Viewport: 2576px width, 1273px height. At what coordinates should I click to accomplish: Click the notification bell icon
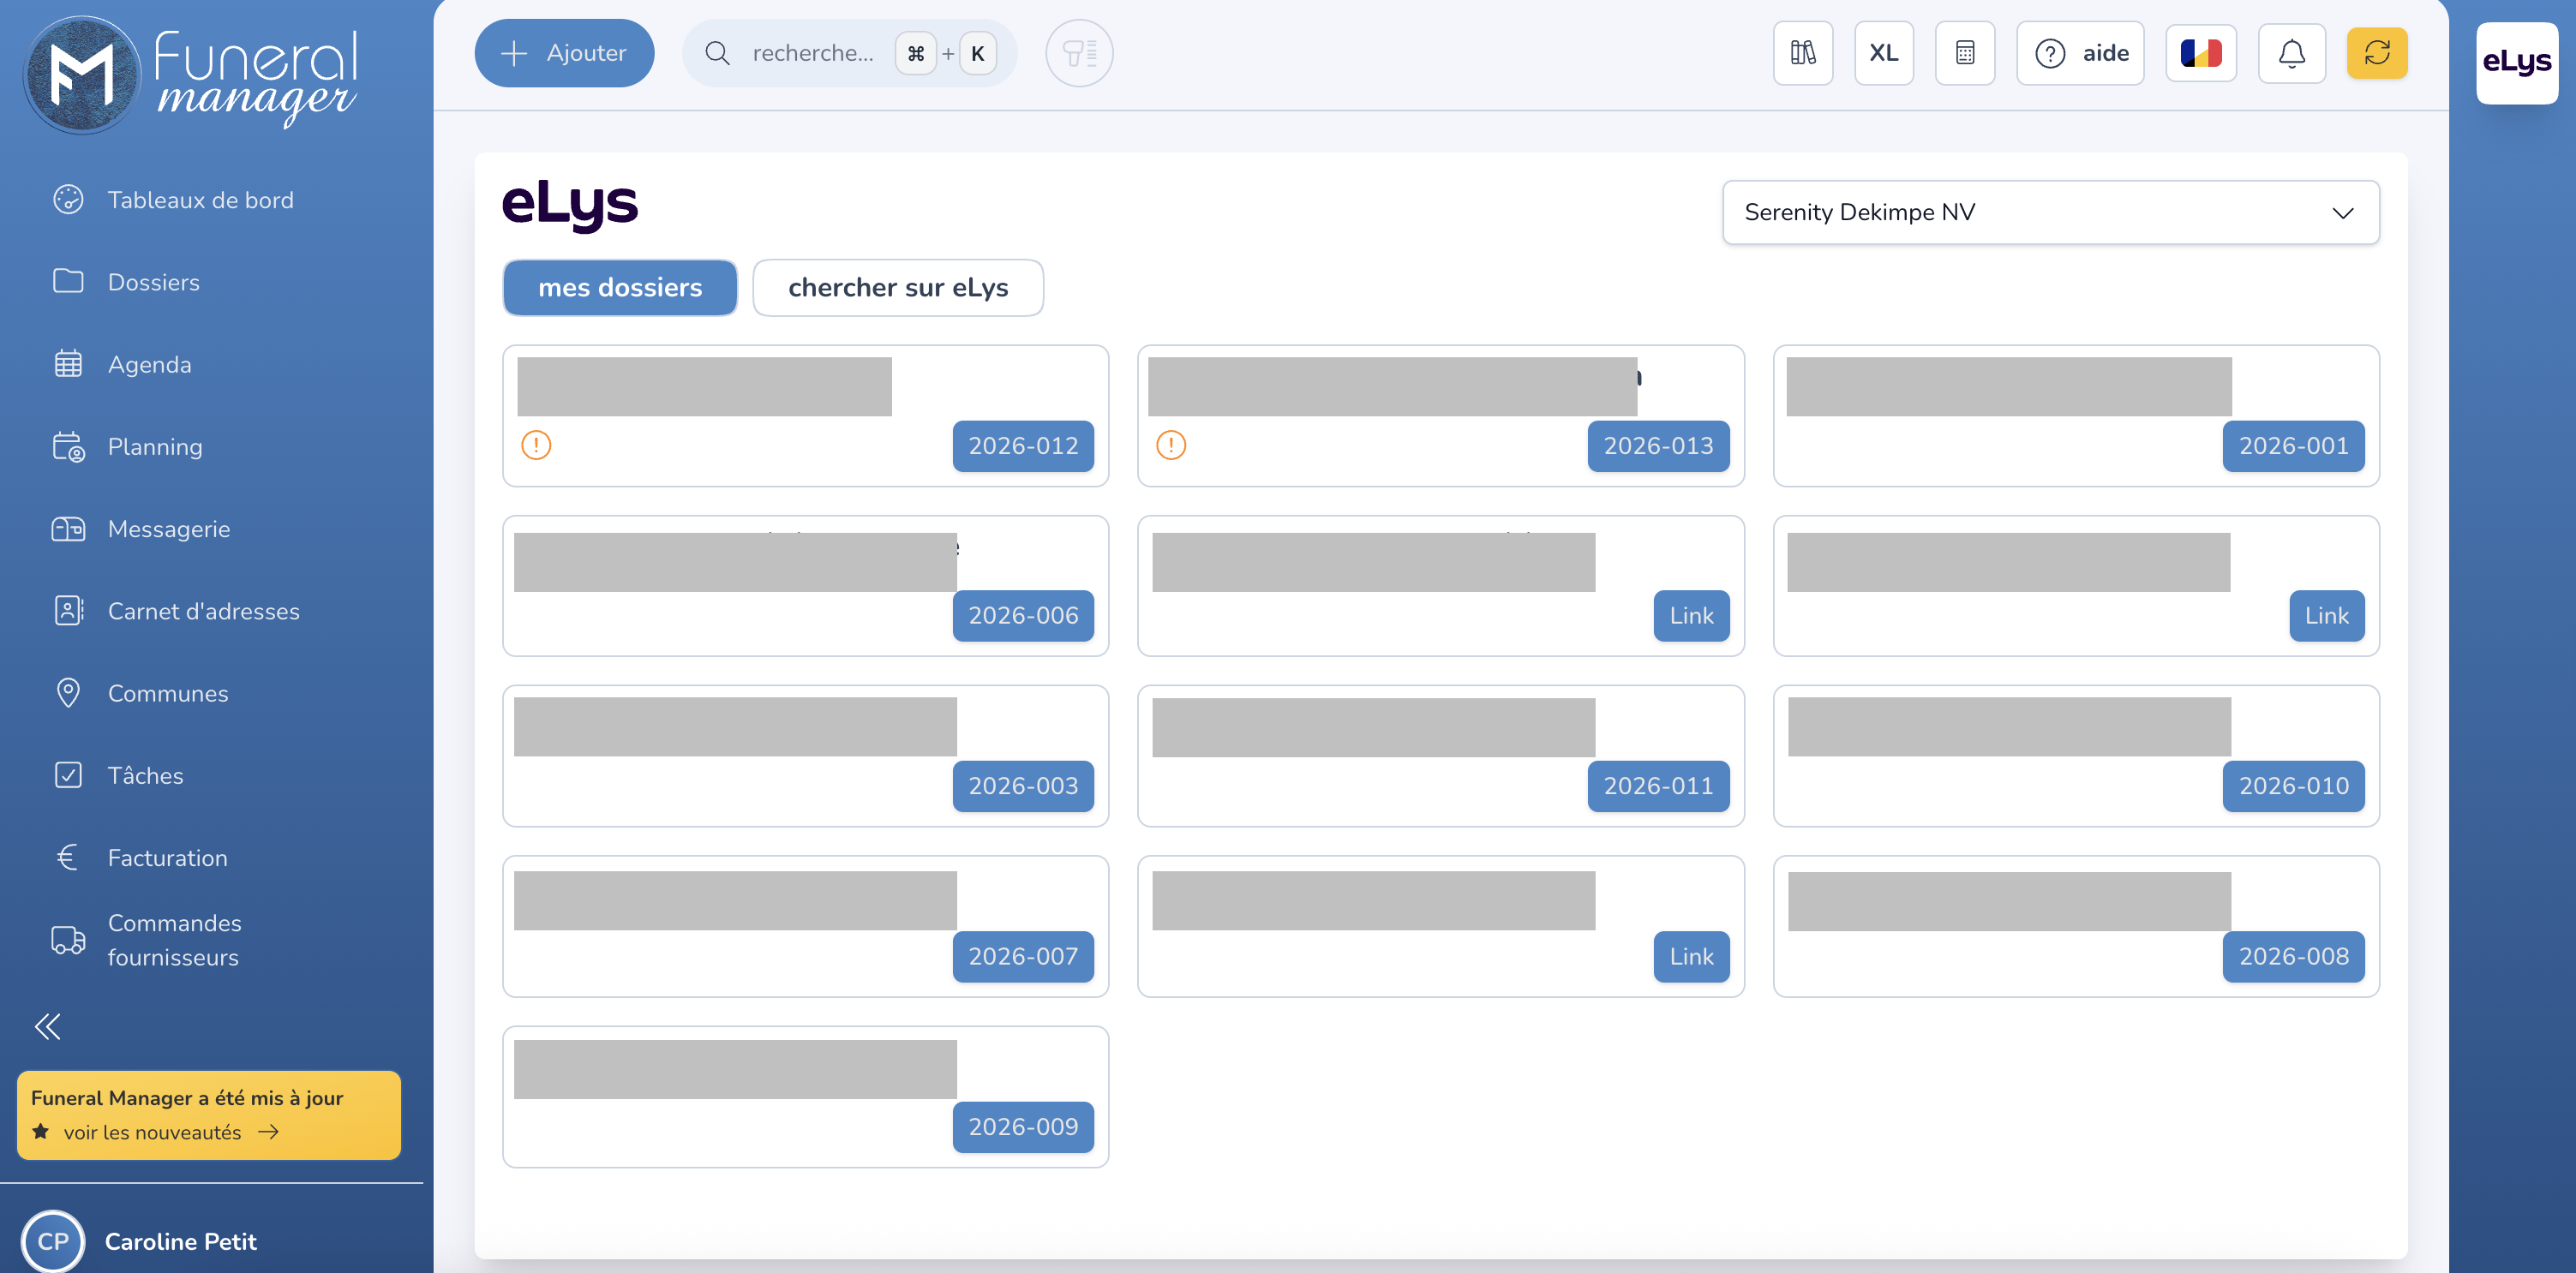point(2291,53)
